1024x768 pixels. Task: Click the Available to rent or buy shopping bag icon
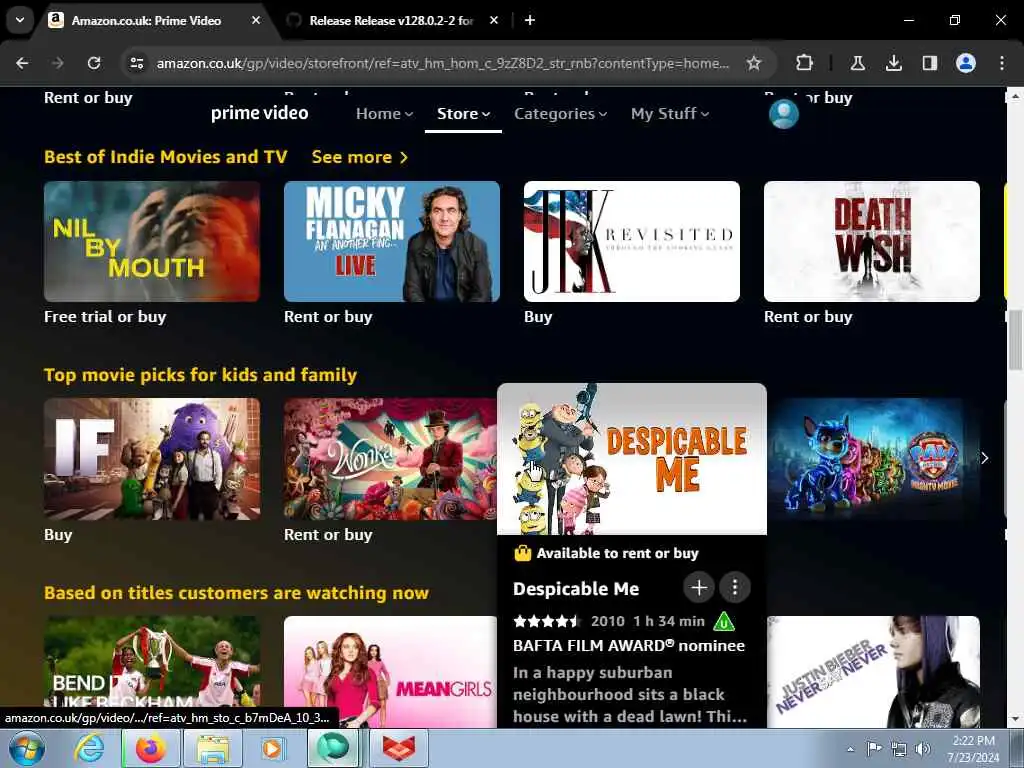522,553
